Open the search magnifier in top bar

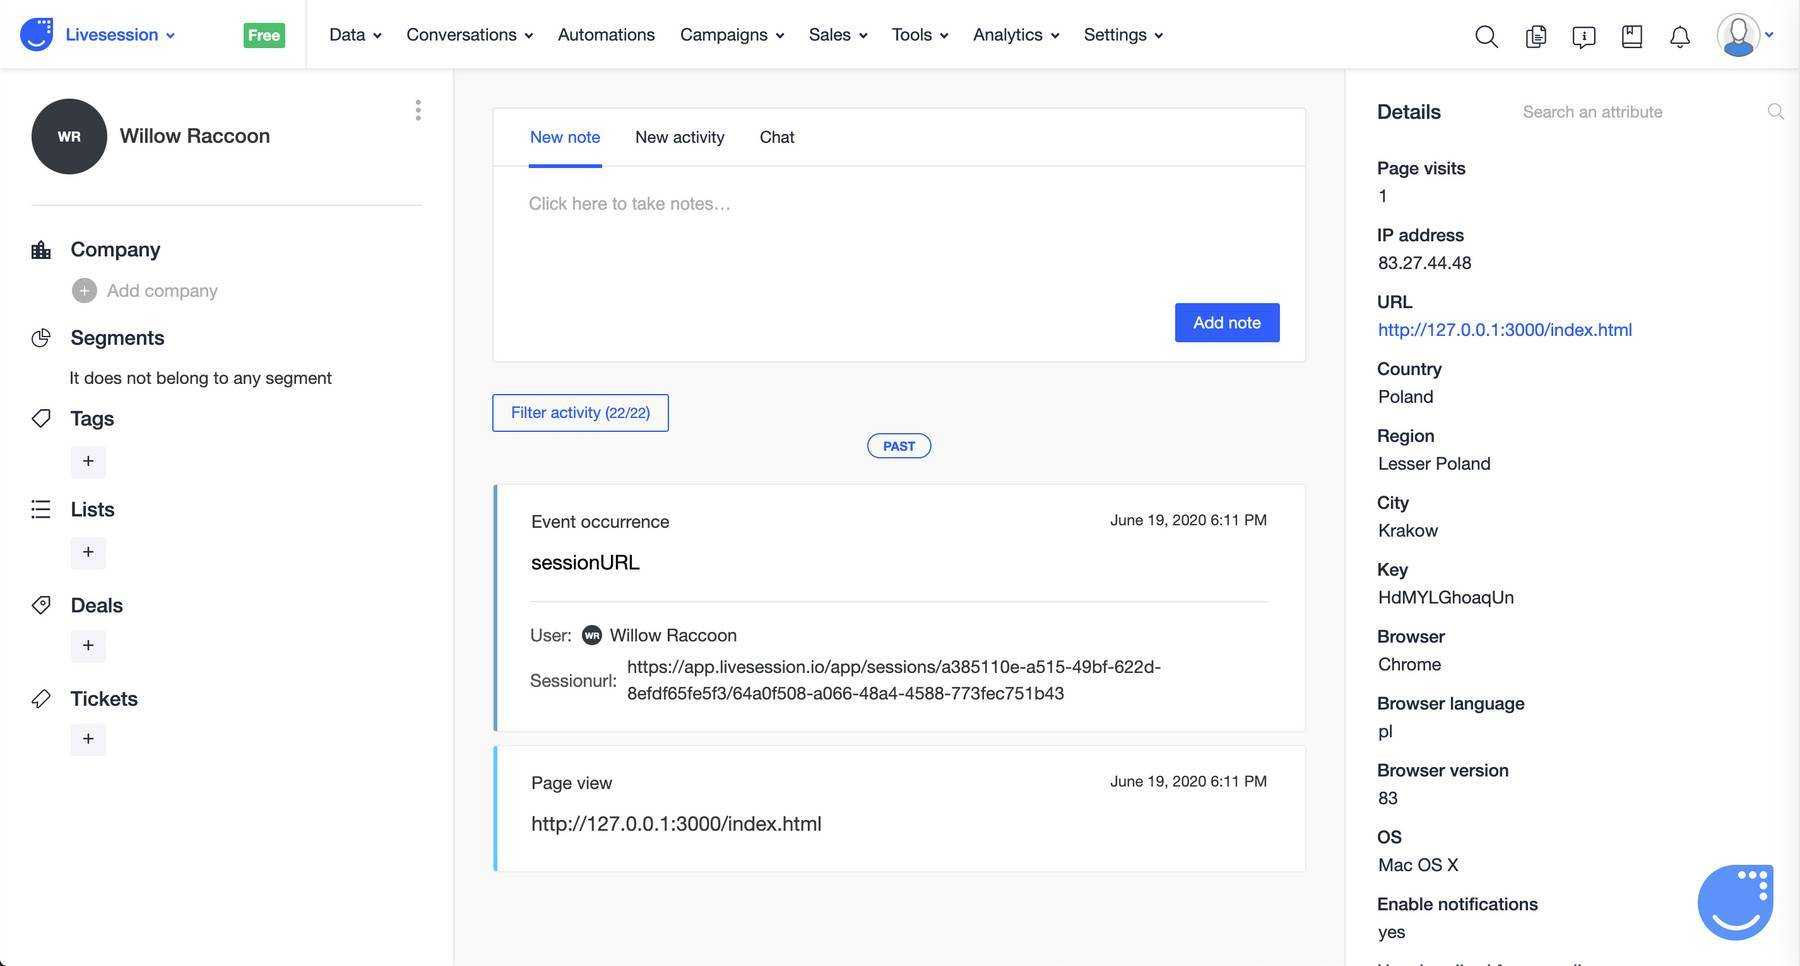(1486, 37)
